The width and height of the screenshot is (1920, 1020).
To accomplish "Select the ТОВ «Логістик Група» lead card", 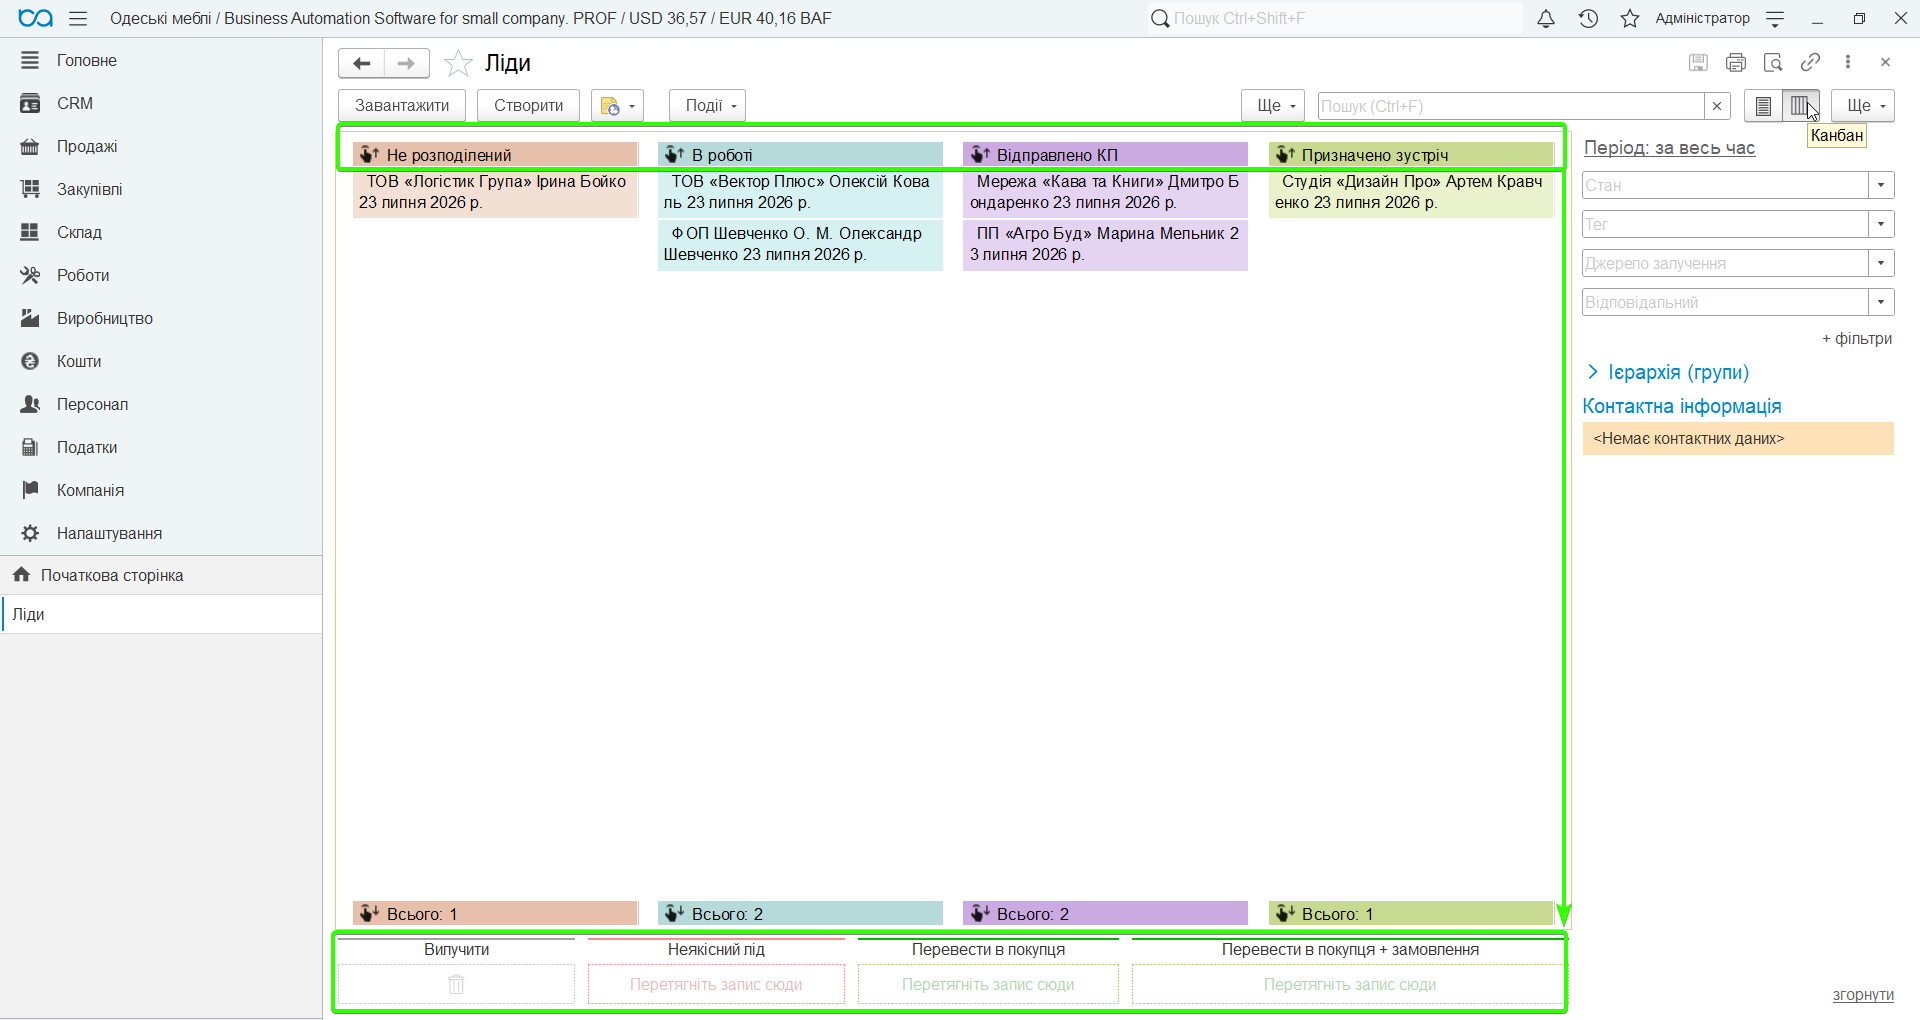I will point(495,192).
